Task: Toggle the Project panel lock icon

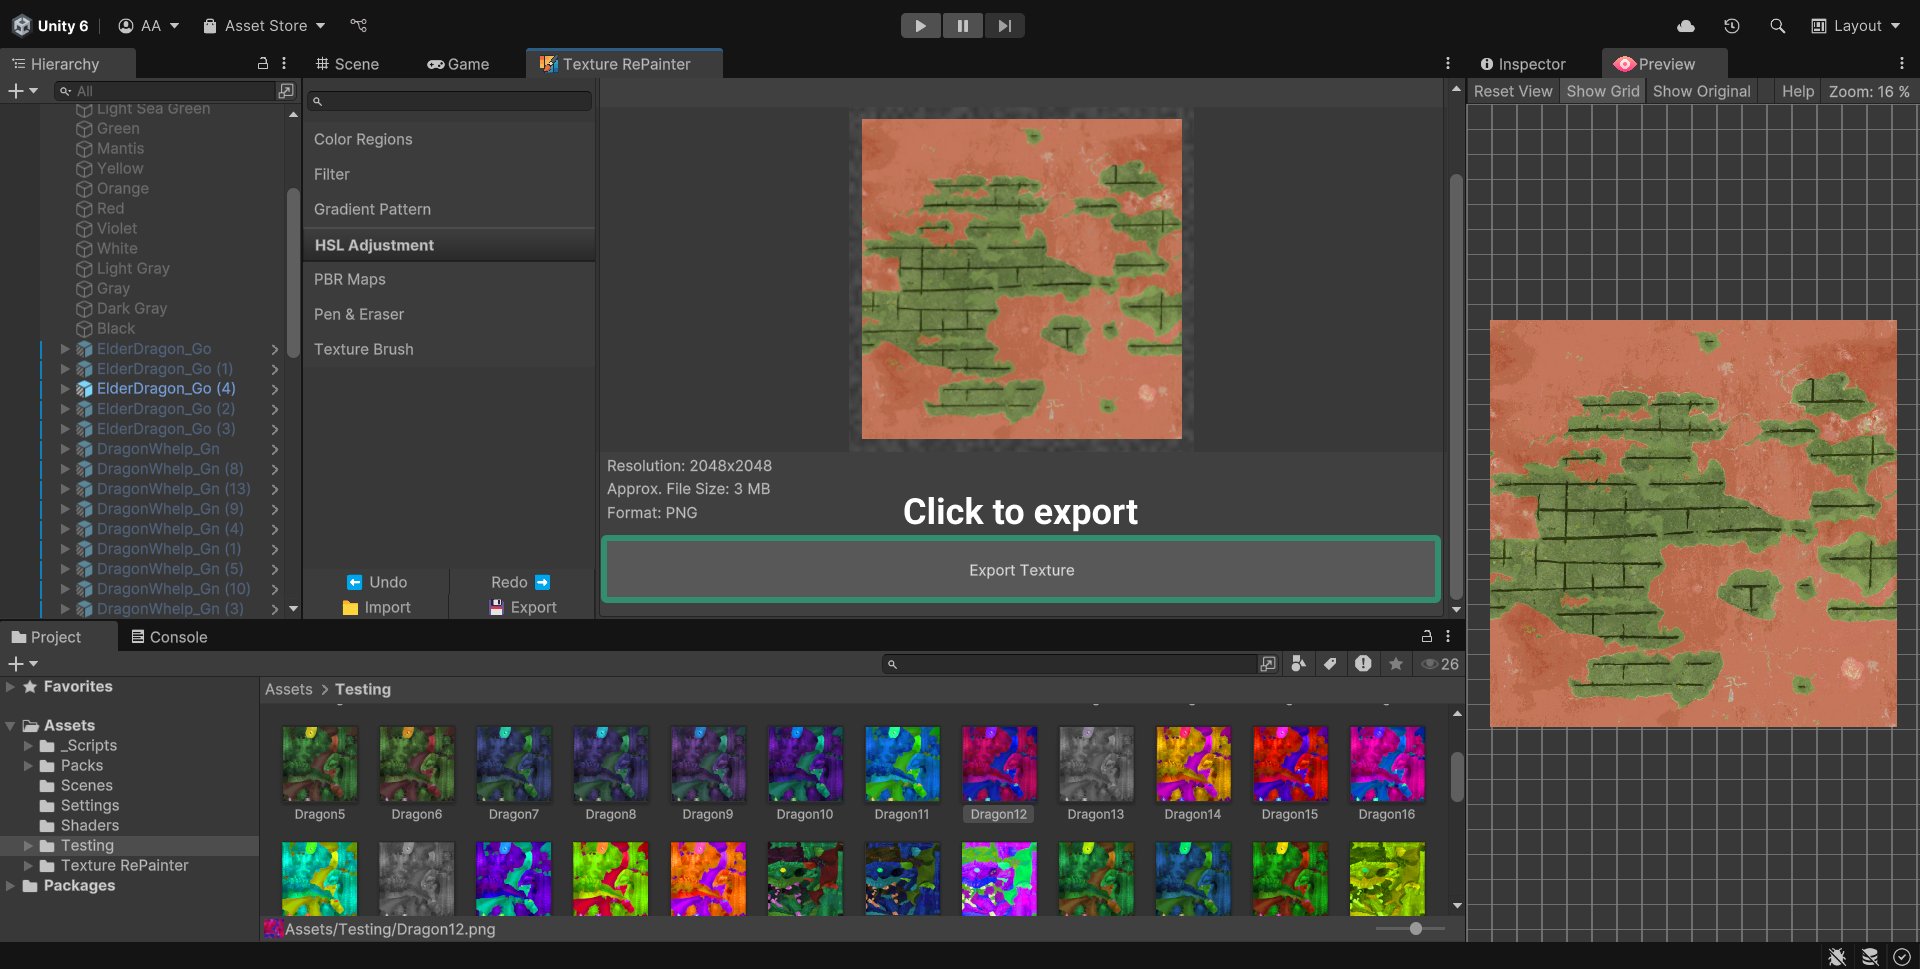Action: tap(1427, 637)
